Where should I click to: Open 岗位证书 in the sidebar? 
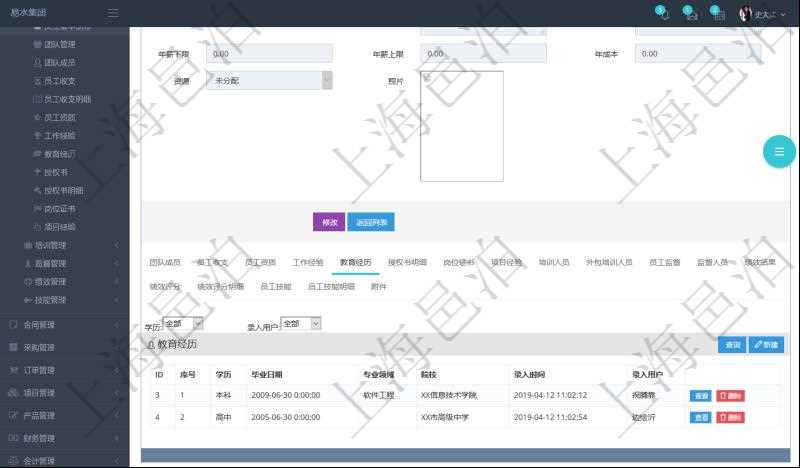click(x=59, y=209)
